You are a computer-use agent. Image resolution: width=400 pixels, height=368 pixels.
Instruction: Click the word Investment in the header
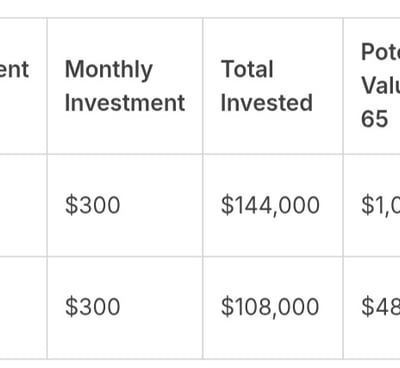(125, 103)
